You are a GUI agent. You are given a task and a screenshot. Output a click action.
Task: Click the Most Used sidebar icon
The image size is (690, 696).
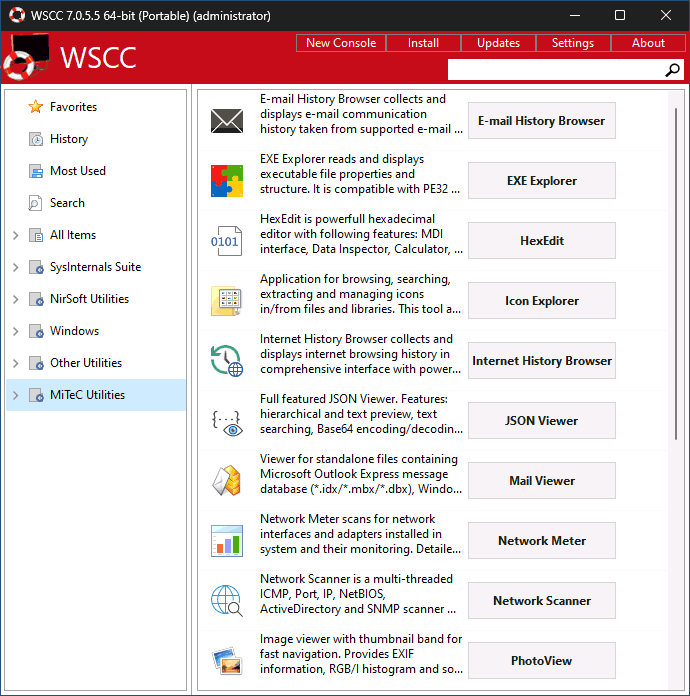pos(36,171)
